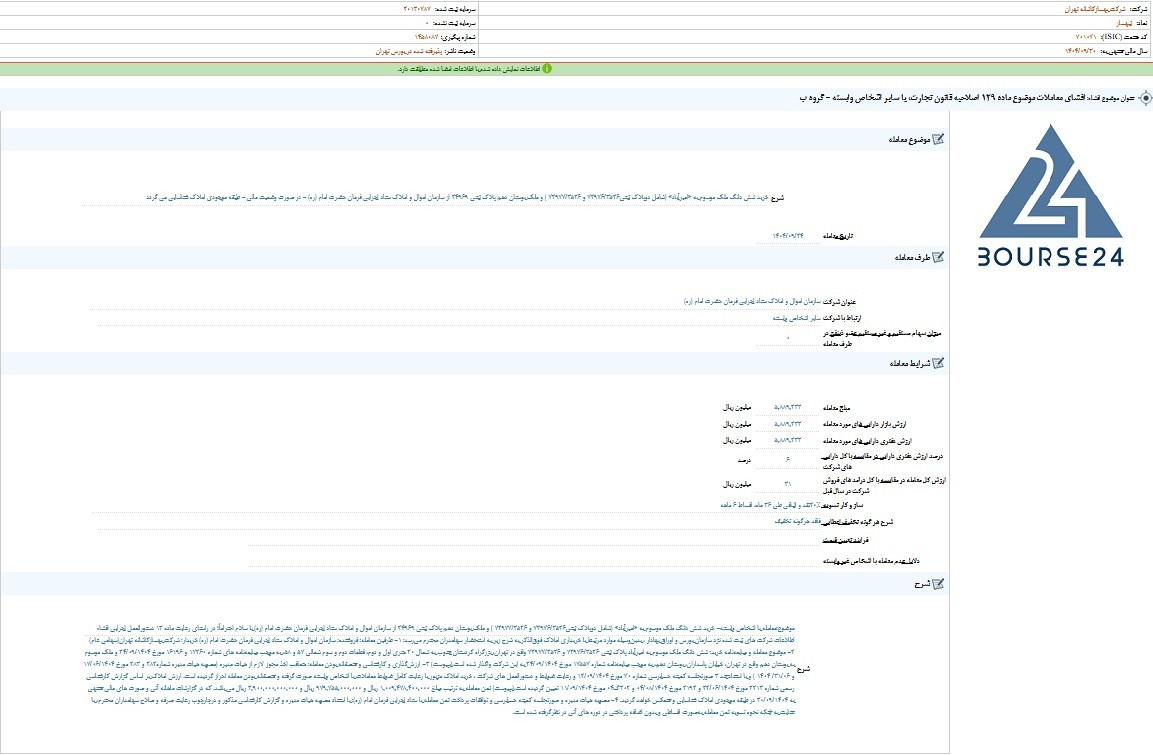Select the ticker symbol value after "نماد:"

tap(1122, 23)
